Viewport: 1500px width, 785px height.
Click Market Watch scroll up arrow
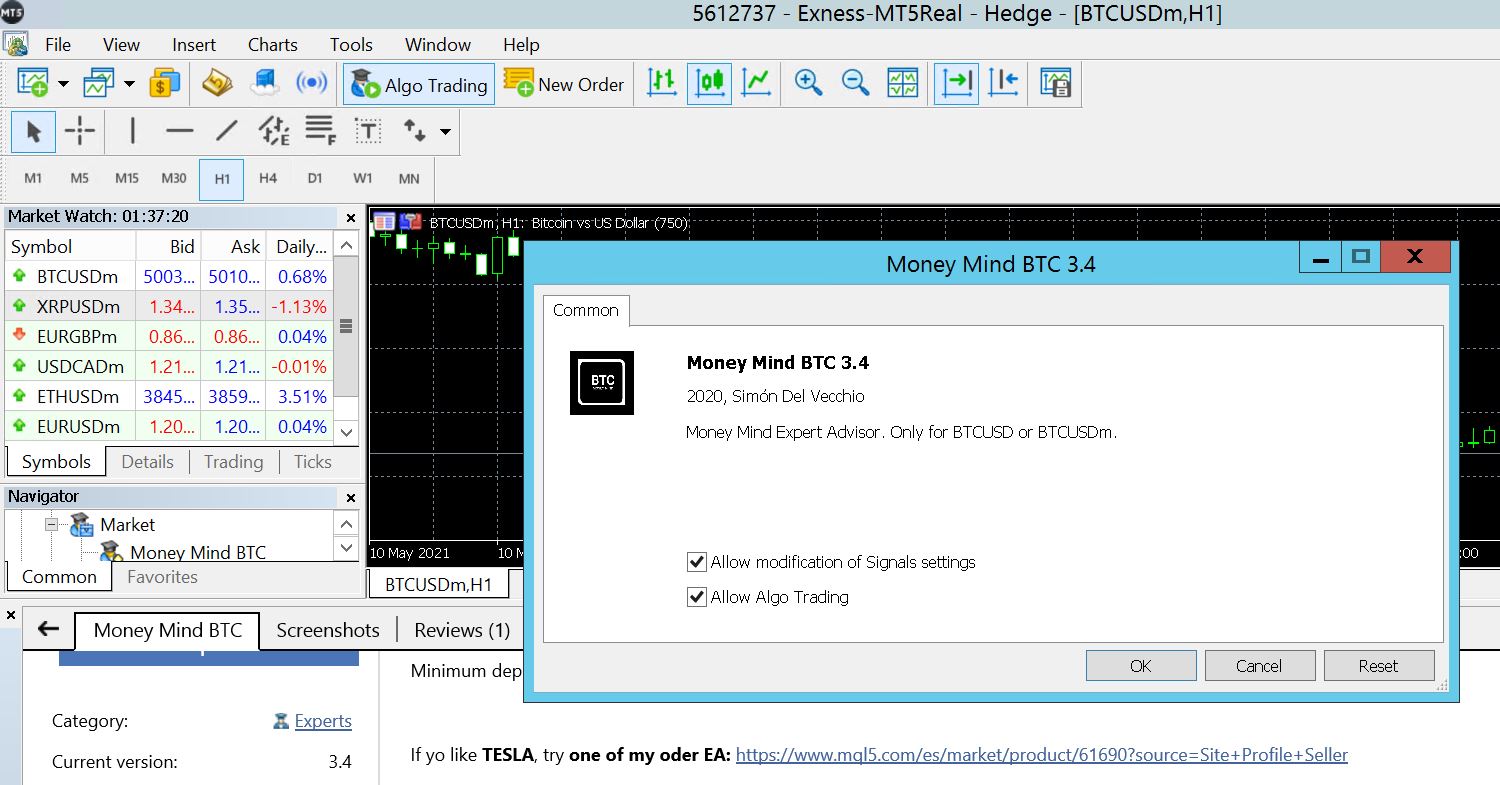[346, 245]
